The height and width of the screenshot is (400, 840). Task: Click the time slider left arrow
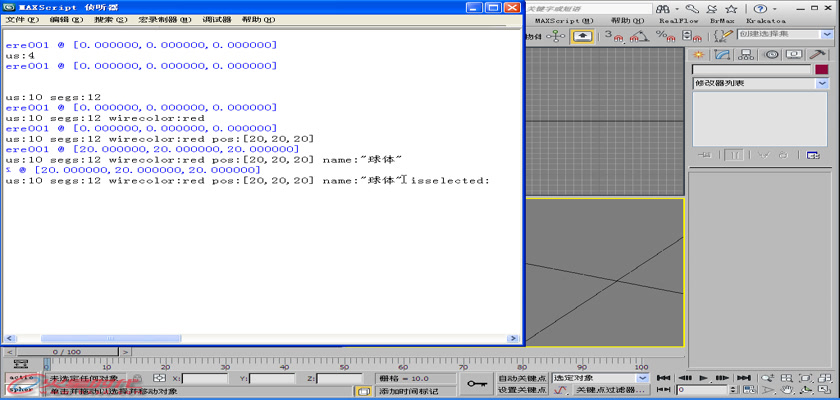click(9, 352)
